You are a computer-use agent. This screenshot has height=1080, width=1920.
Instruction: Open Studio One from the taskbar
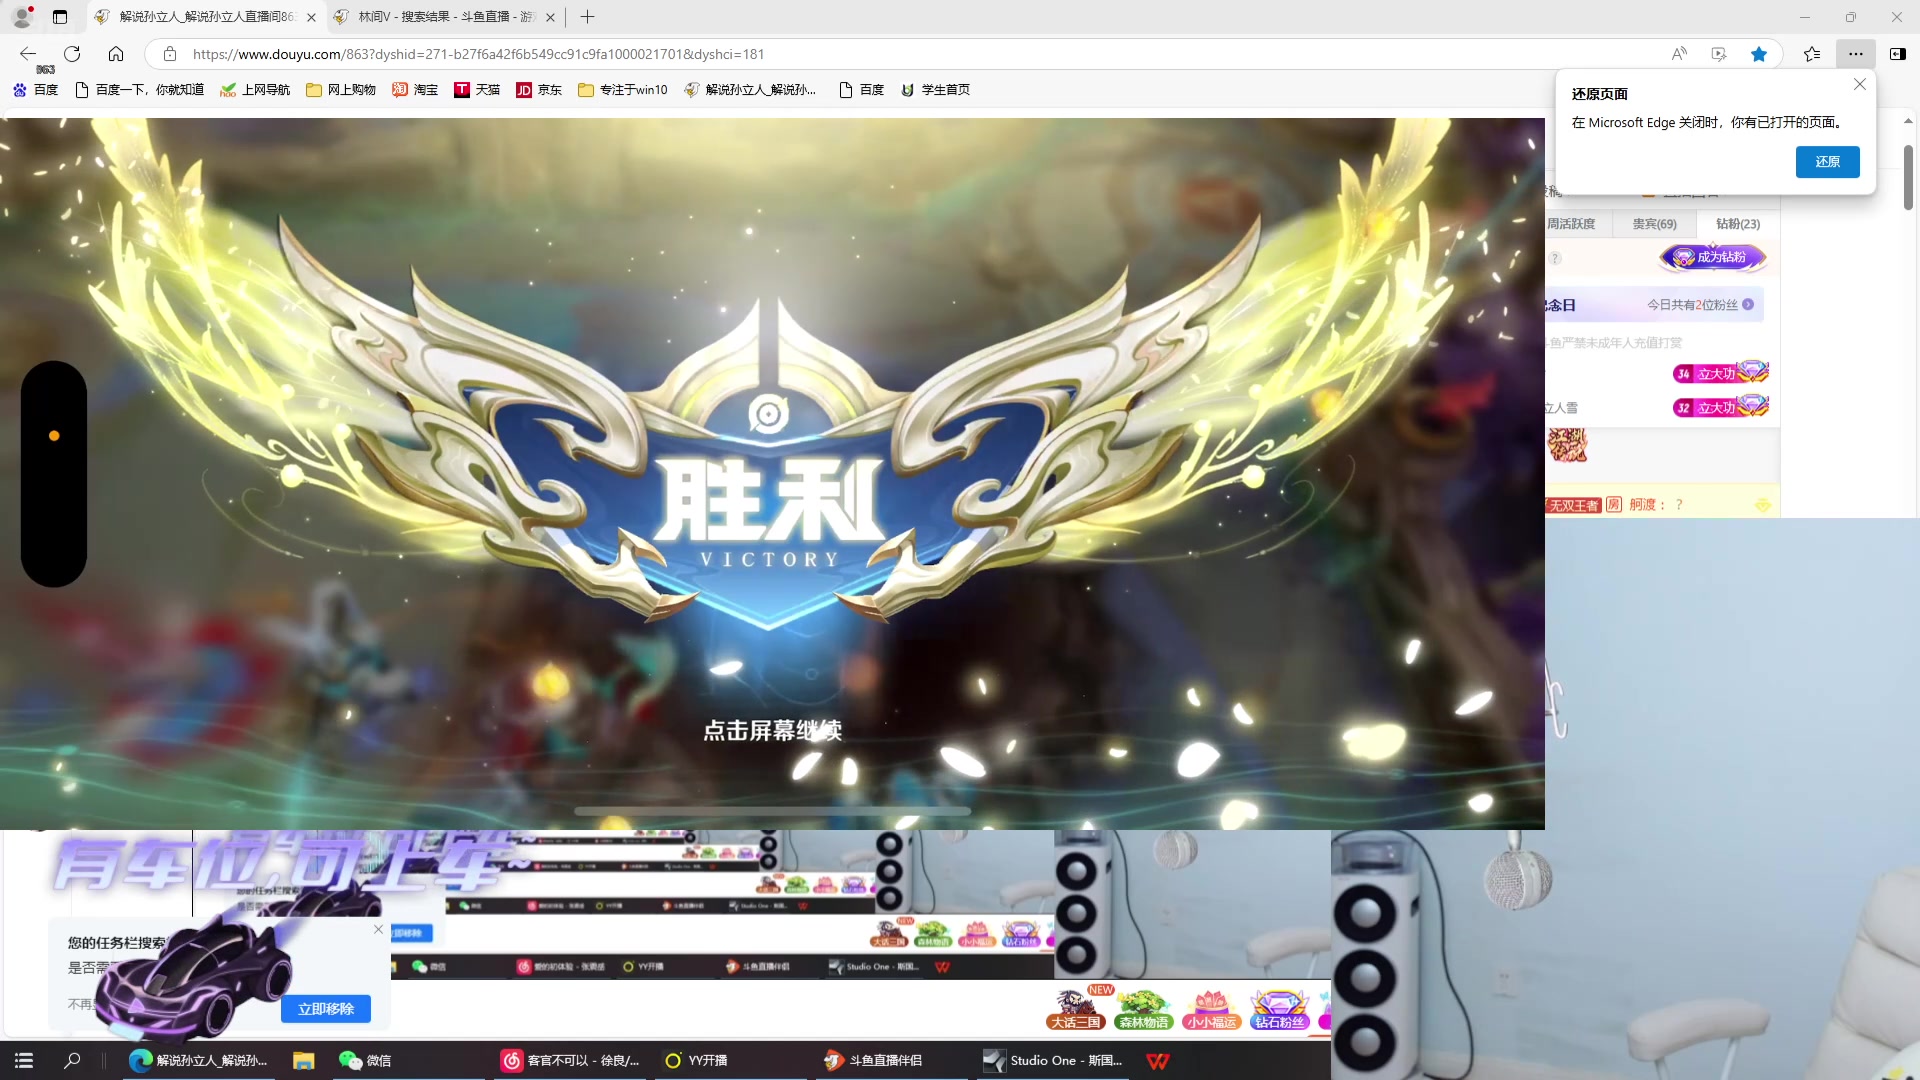click(1054, 1061)
